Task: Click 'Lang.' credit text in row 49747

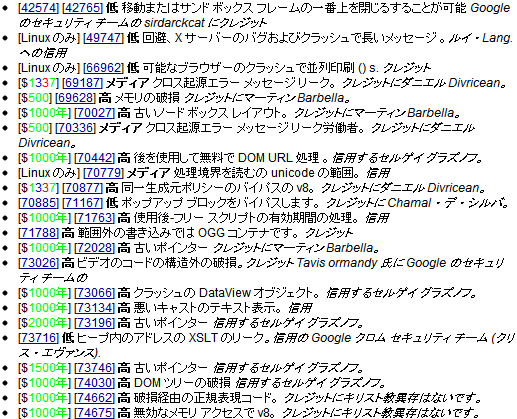Action: point(498,38)
